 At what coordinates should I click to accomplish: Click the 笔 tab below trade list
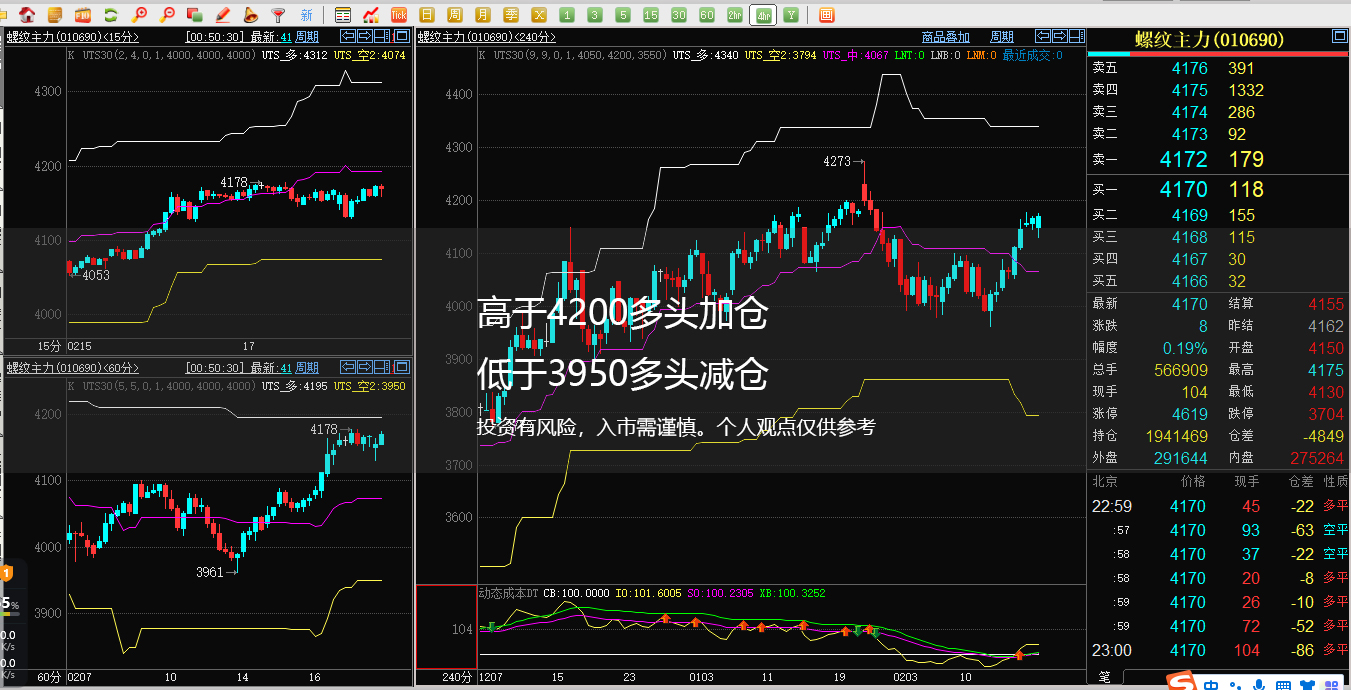pos(1104,677)
